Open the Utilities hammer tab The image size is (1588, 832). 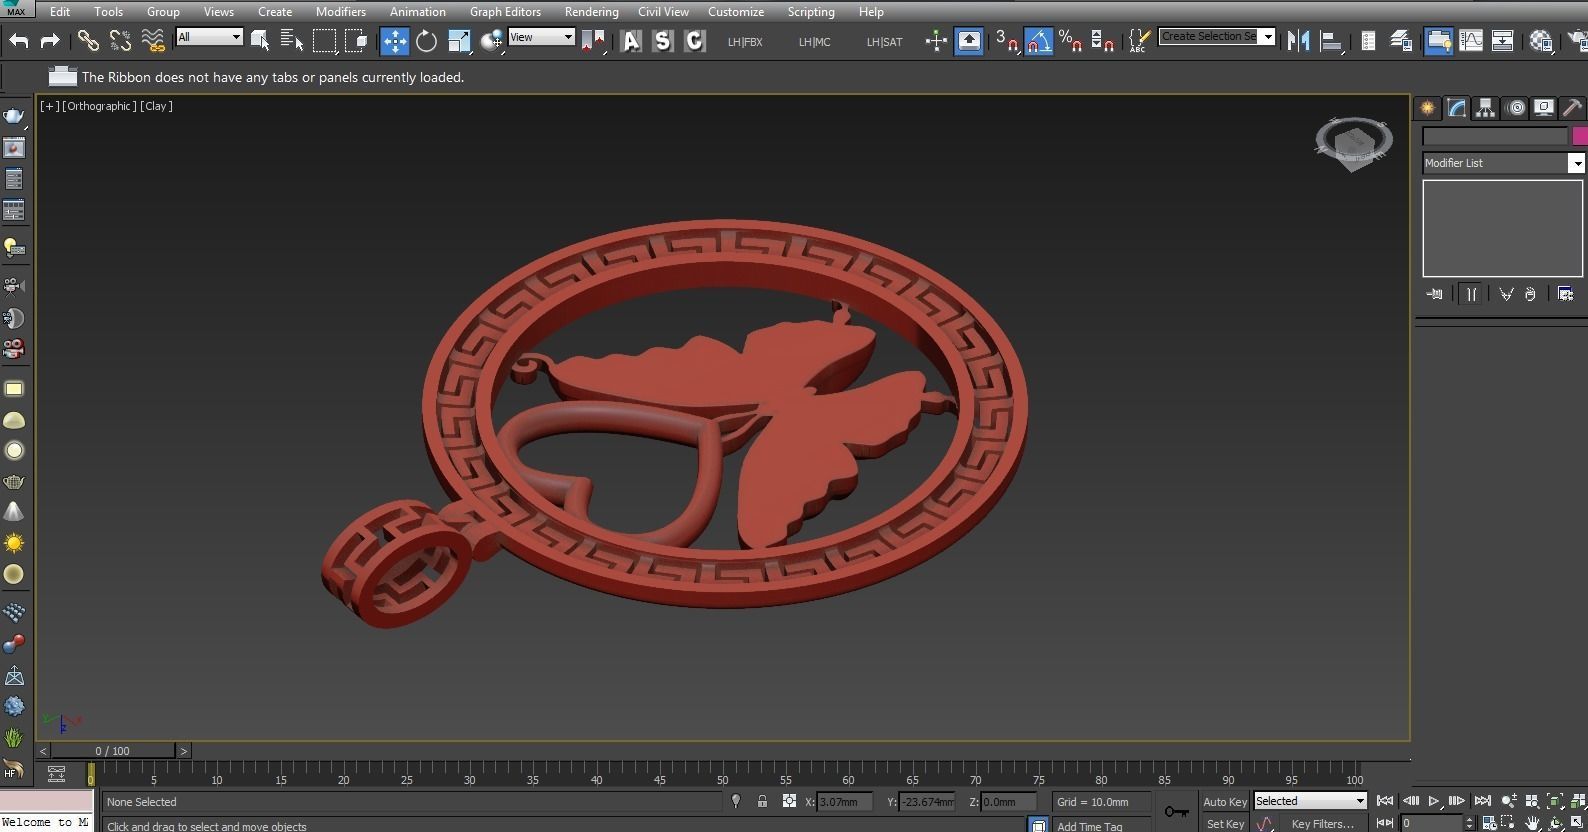tap(1572, 108)
